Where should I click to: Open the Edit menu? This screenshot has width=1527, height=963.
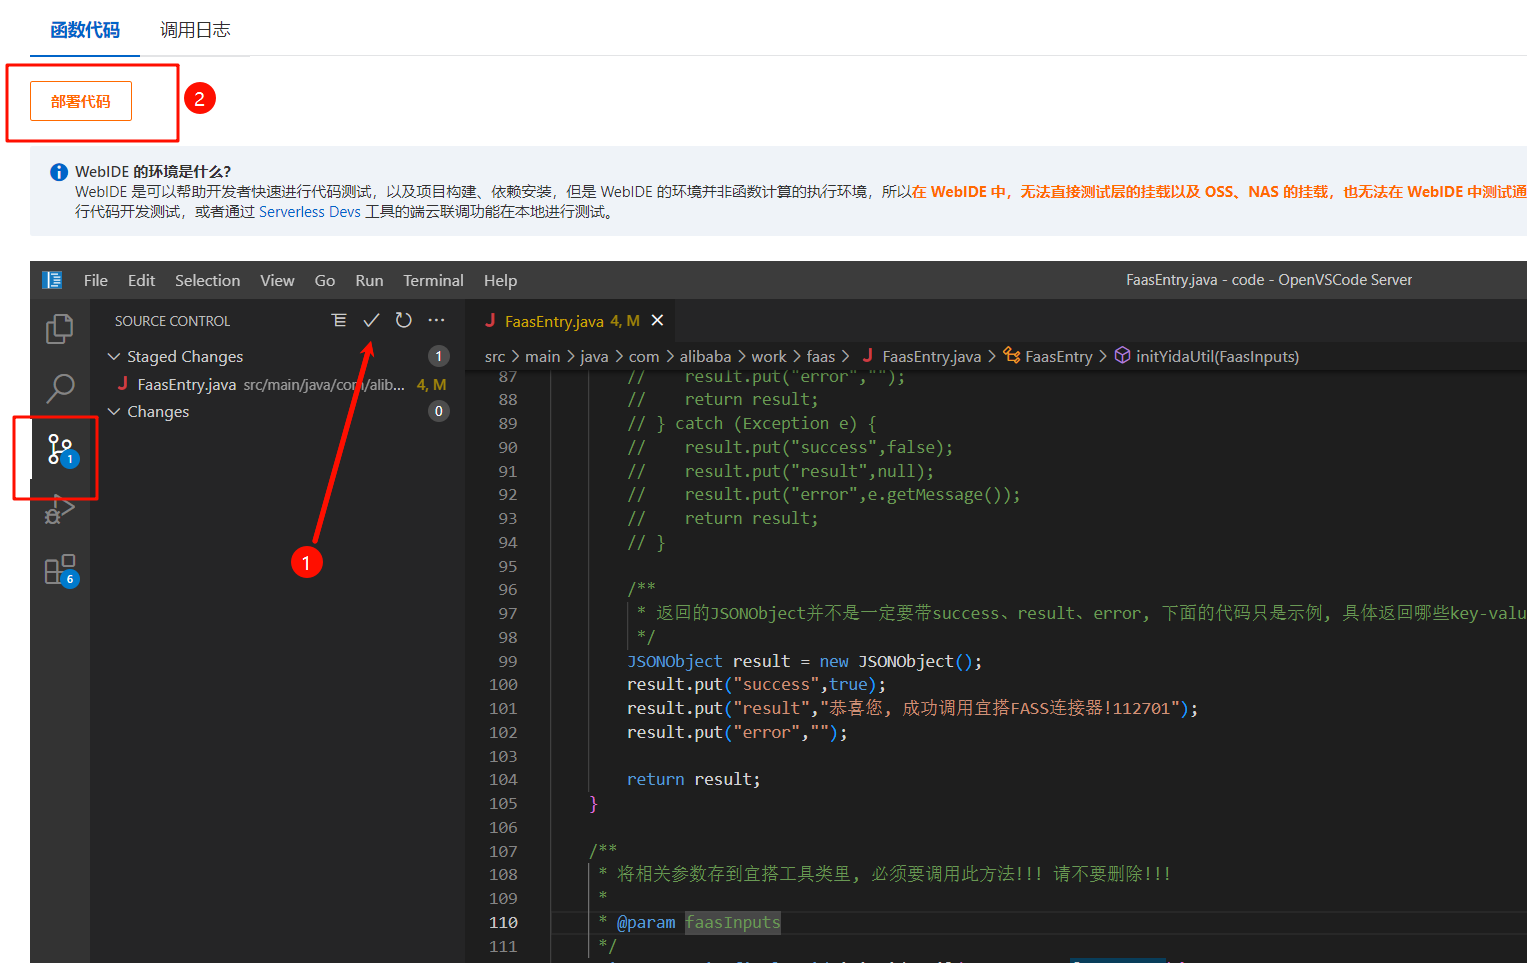(x=141, y=280)
